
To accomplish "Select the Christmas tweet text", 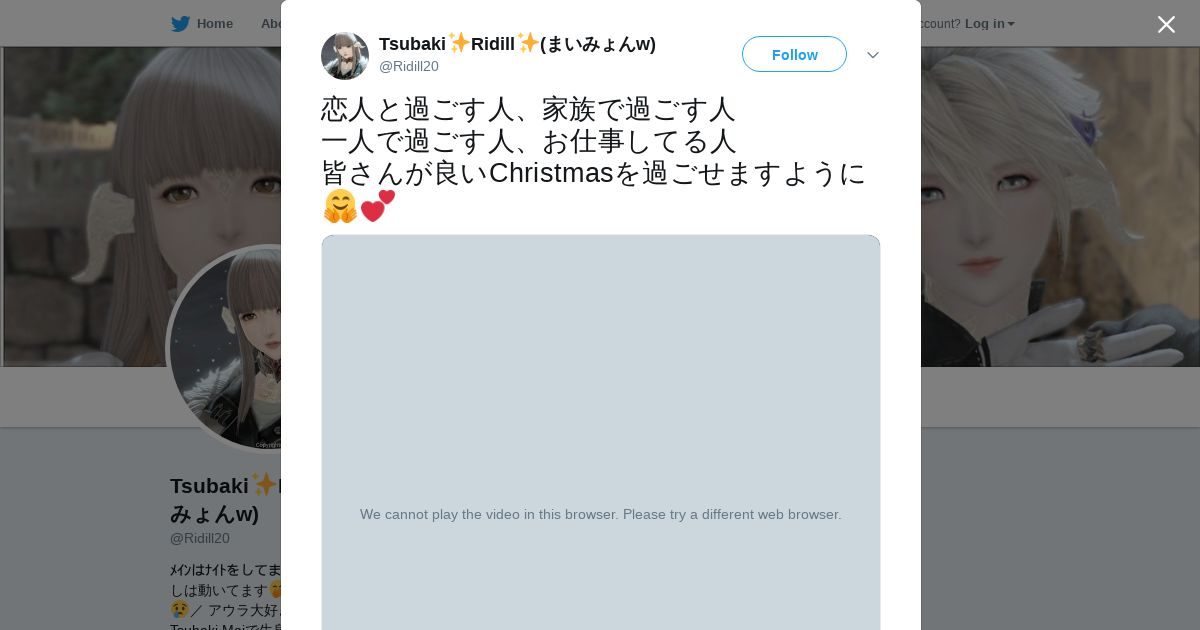I will point(594,157).
